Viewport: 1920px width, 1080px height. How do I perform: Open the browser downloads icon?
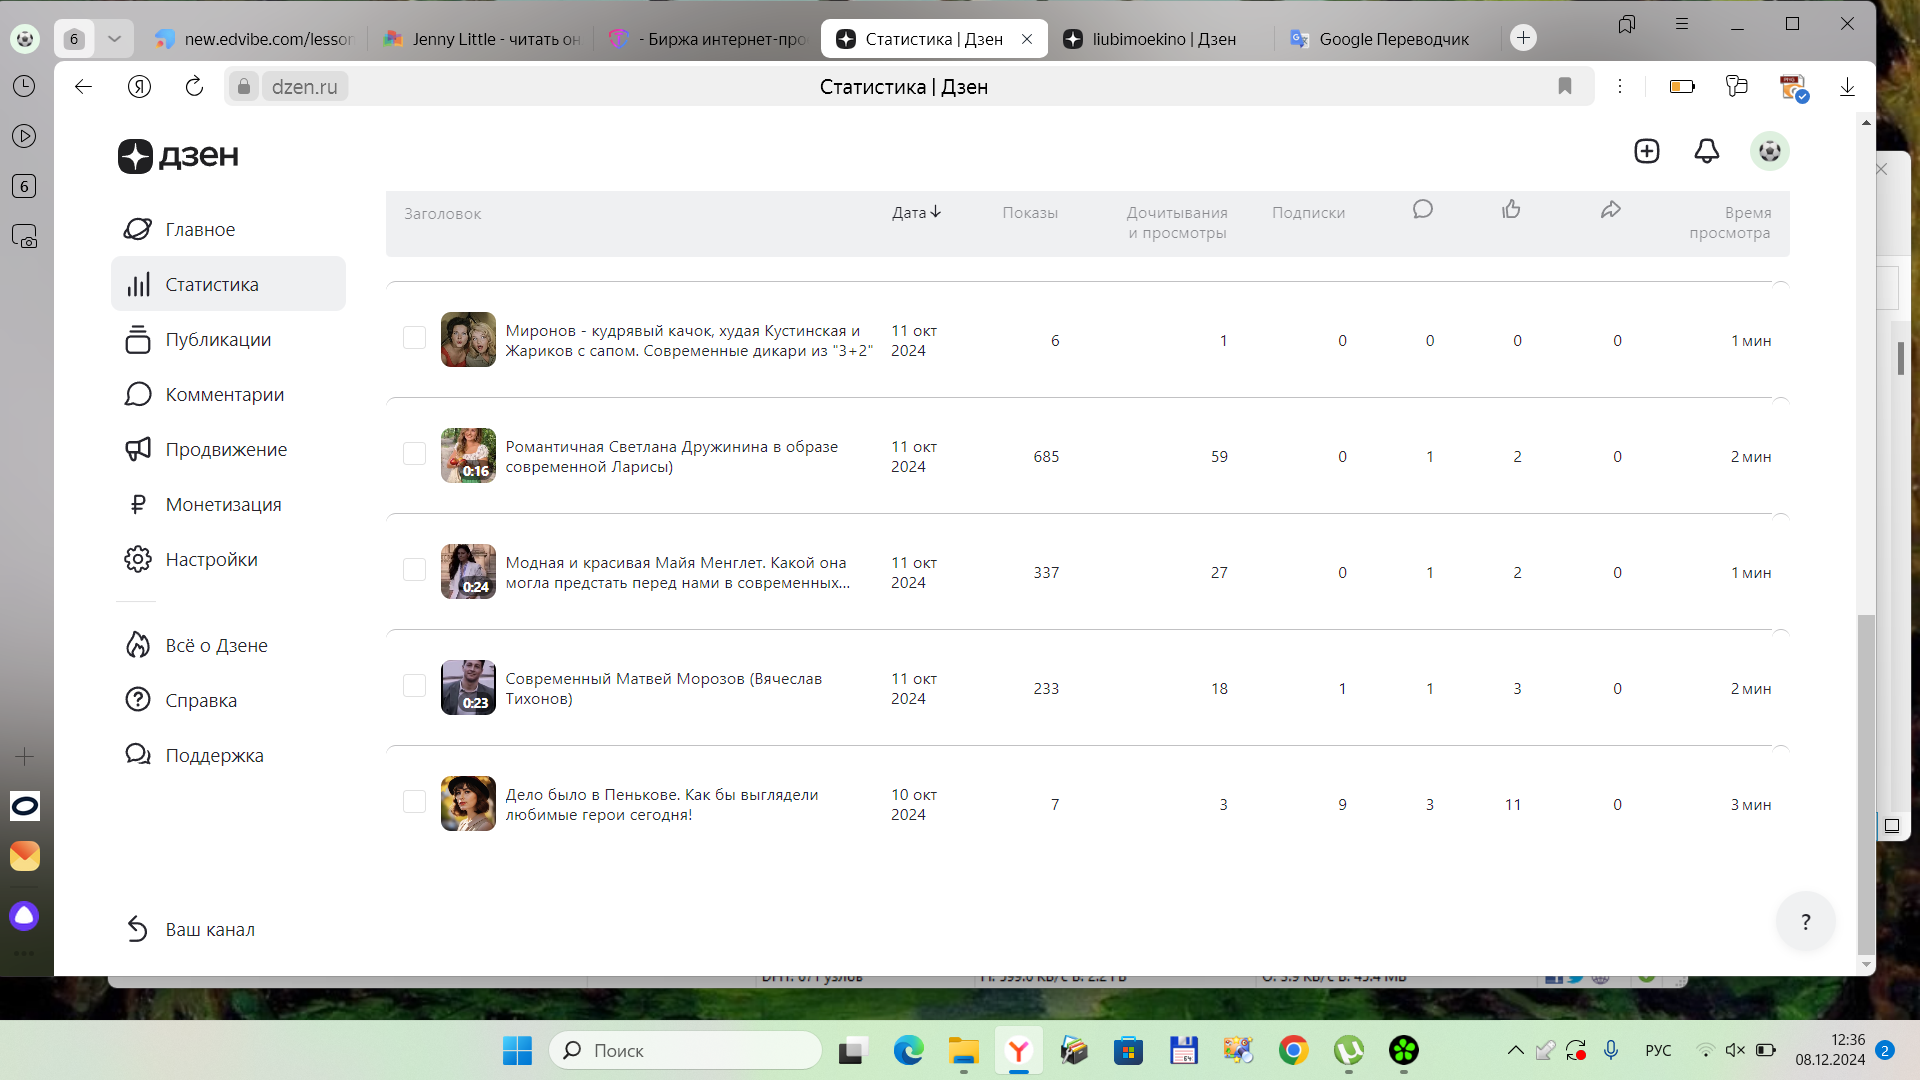coord(1847,87)
